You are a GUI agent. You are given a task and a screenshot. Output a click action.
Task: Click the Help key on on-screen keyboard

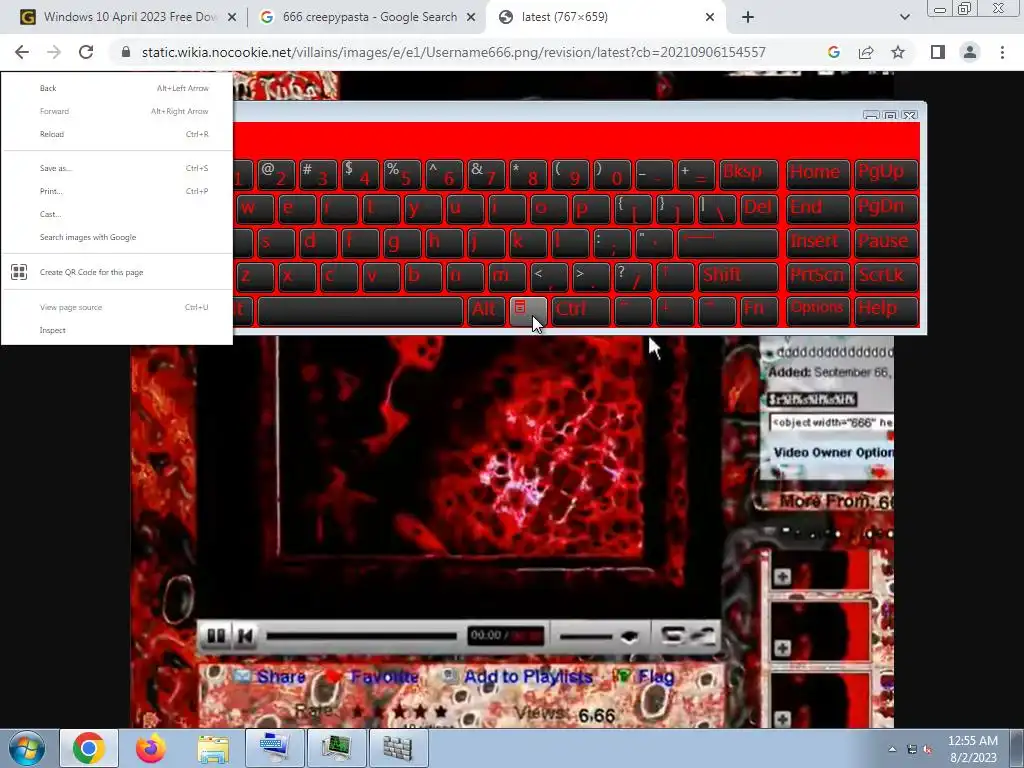(885, 311)
